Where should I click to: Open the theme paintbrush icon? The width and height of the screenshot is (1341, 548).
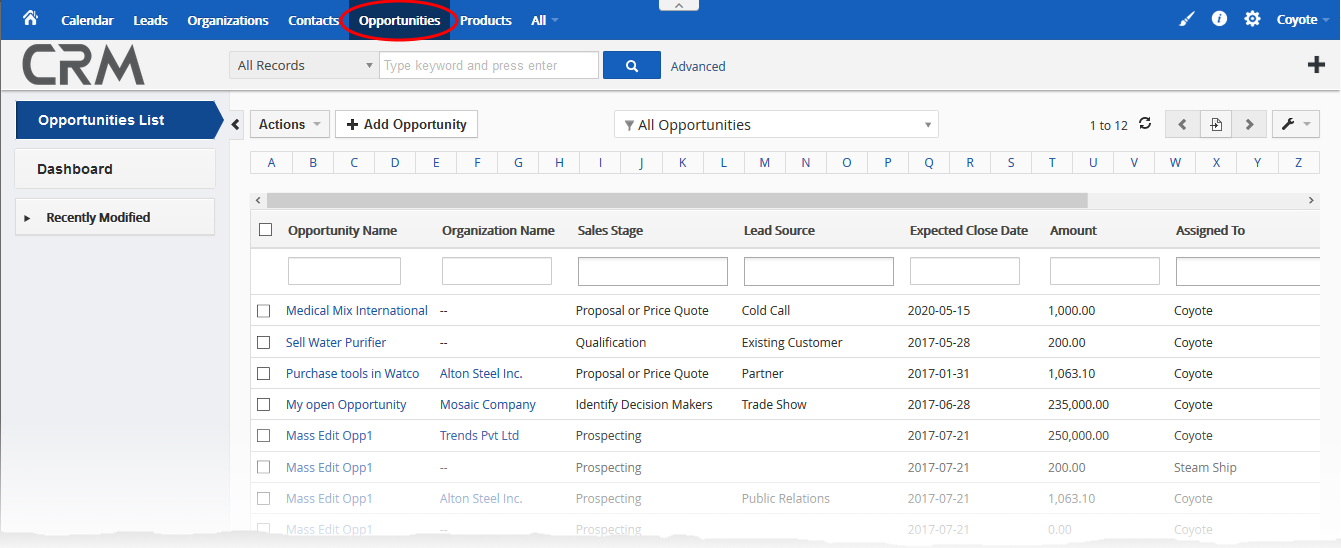1187,19
